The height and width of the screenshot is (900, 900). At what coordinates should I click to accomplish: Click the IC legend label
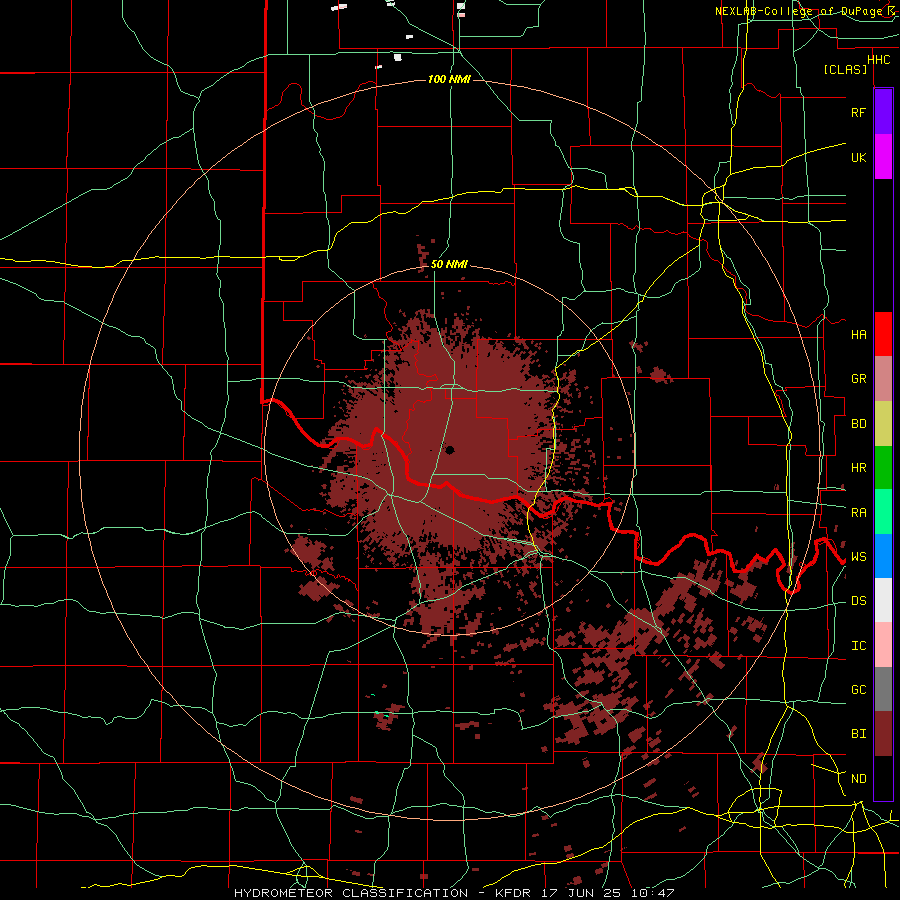(x=858, y=646)
